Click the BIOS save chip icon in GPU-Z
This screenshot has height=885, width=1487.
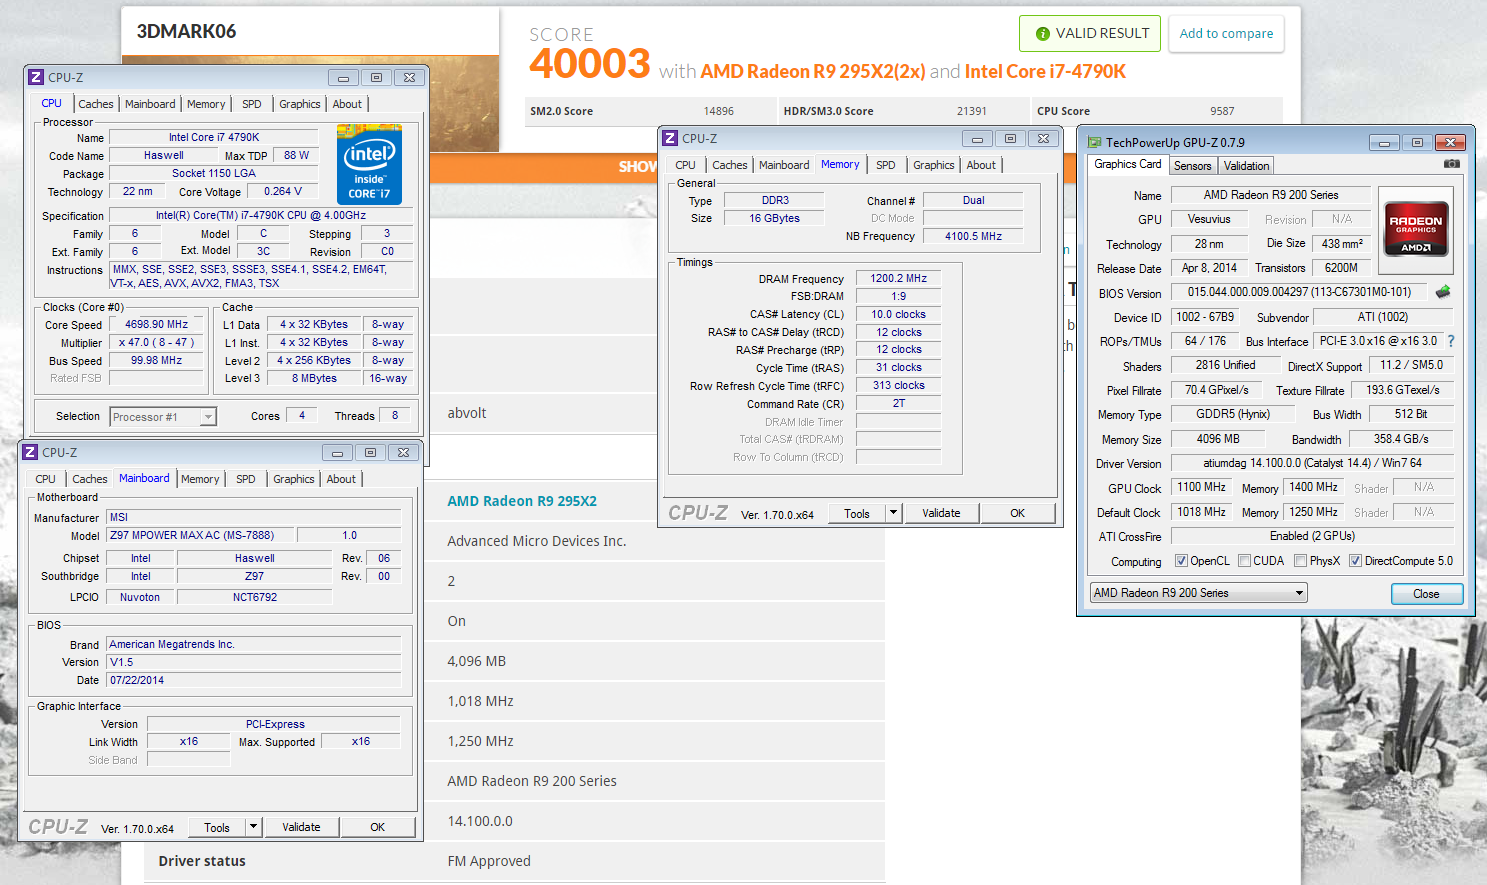pyautogui.click(x=1442, y=292)
